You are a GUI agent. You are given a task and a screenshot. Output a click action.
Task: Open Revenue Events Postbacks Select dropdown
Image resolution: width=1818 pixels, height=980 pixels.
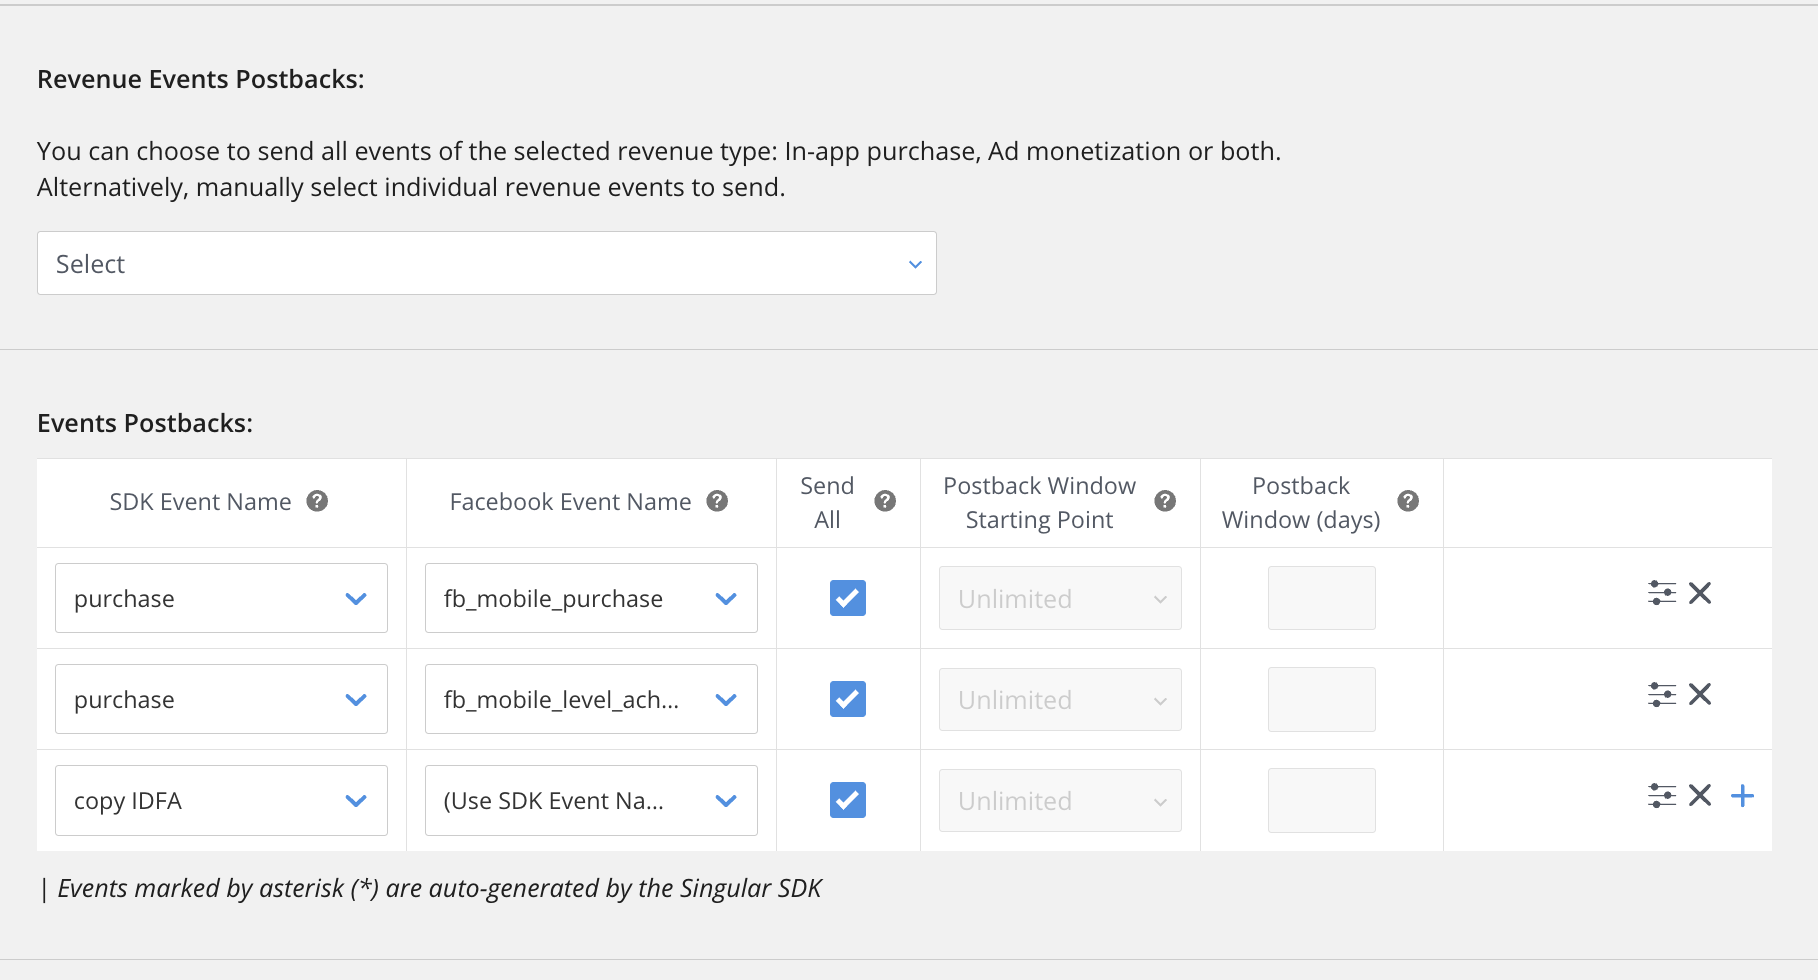click(x=486, y=264)
